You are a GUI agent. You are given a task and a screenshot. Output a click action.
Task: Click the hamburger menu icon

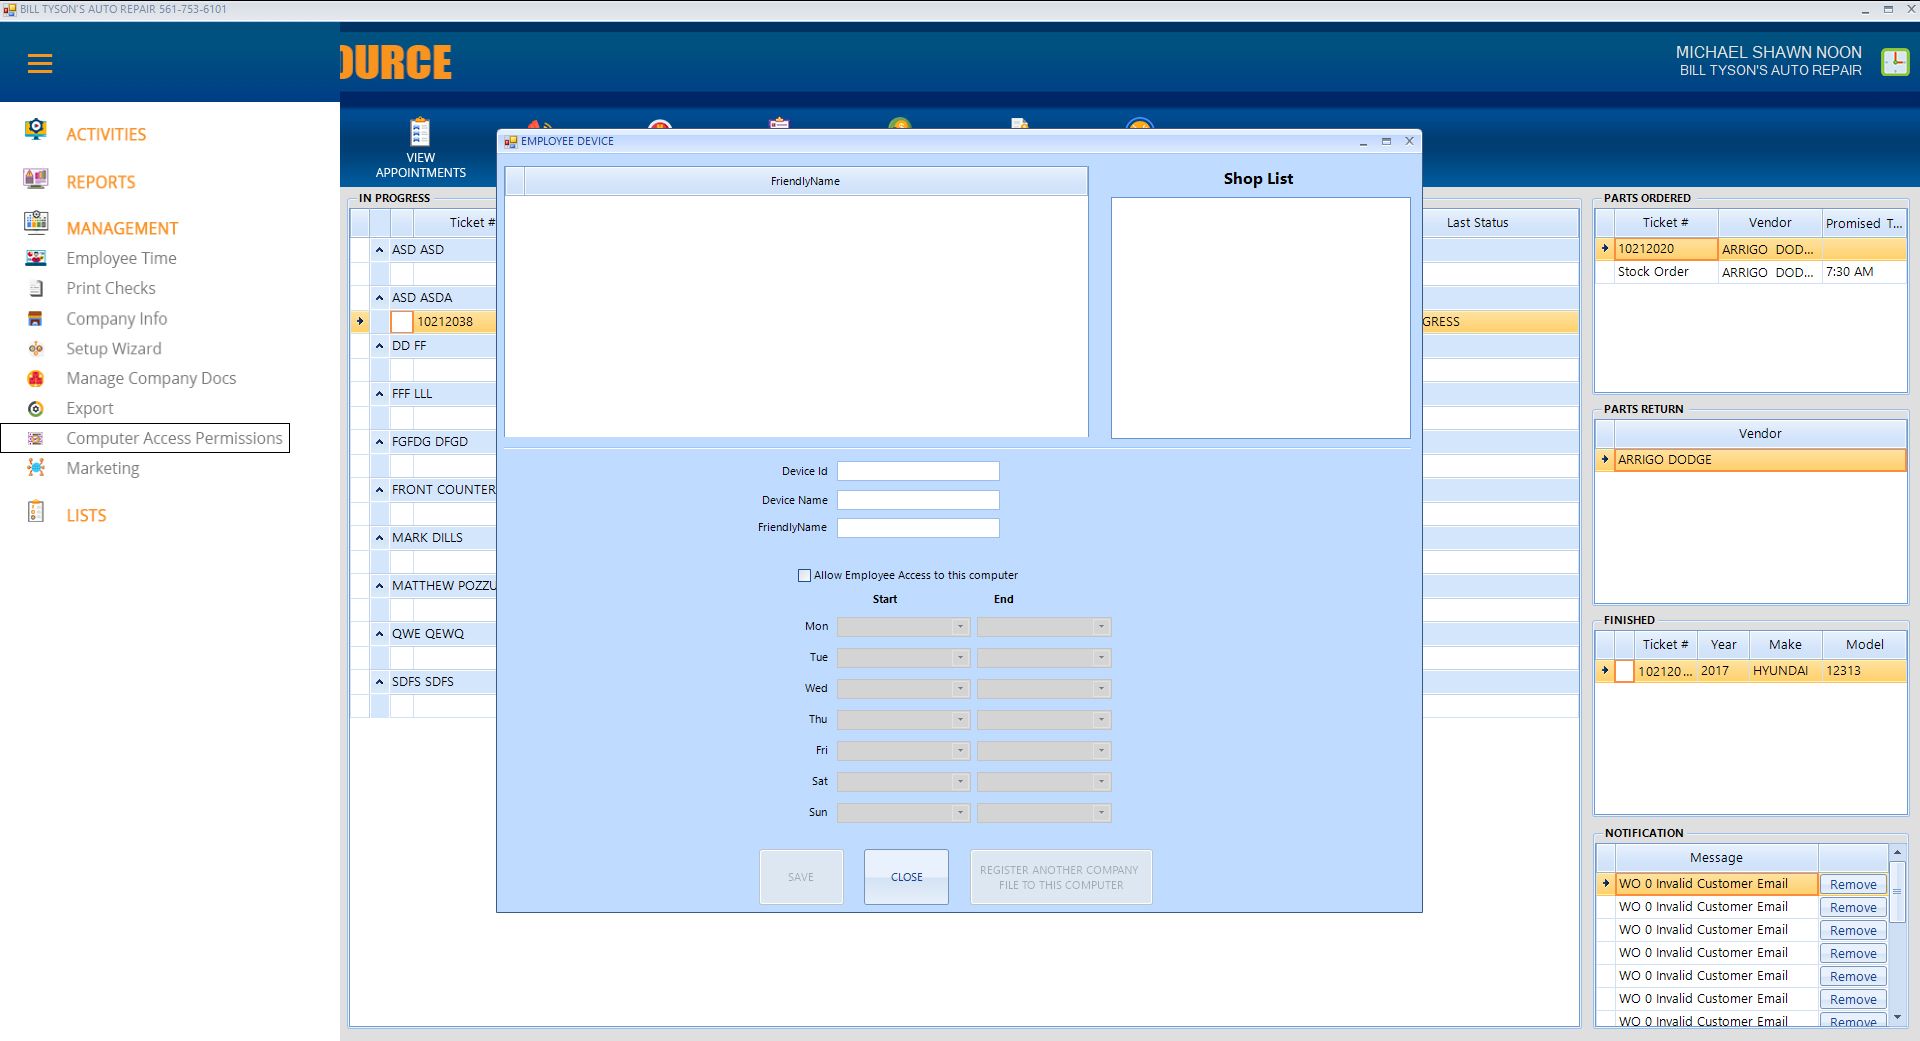point(40,64)
